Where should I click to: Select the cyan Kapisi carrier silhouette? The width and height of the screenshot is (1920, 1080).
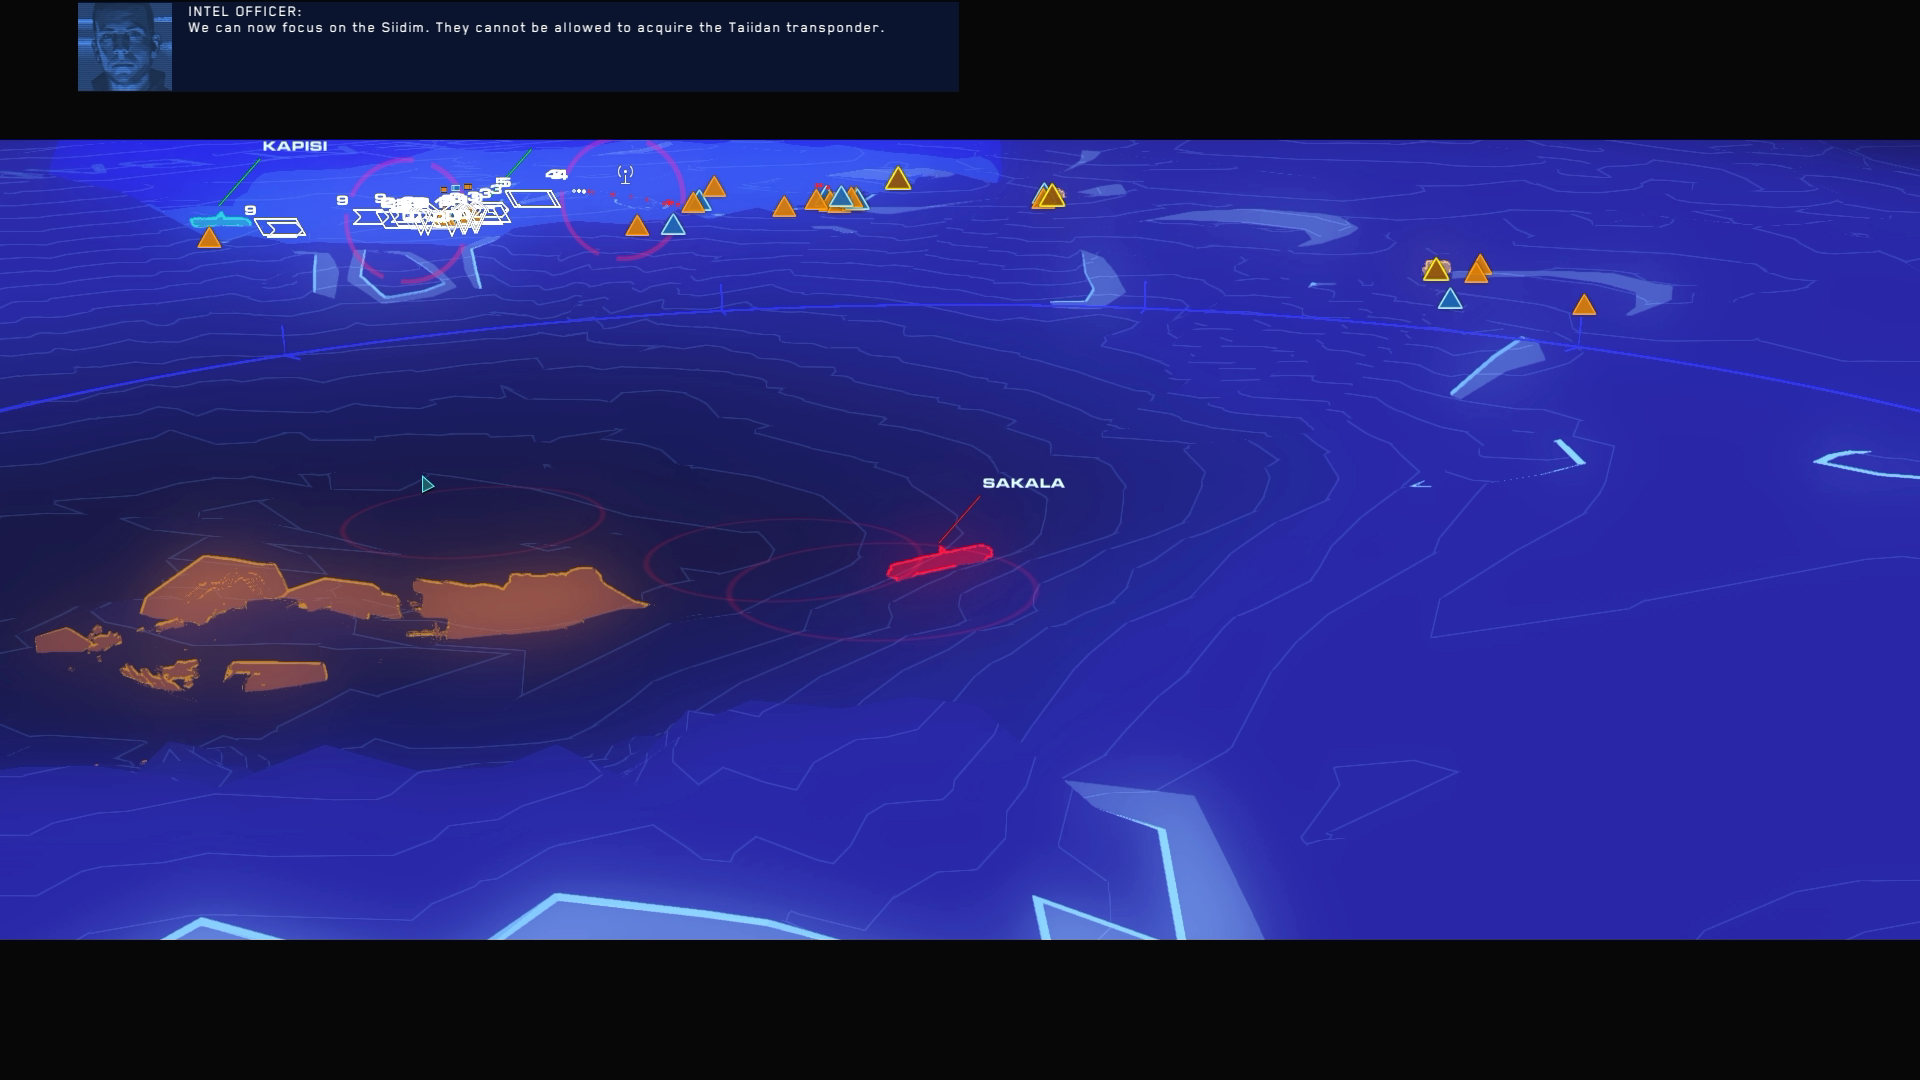(x=221, y=220)
